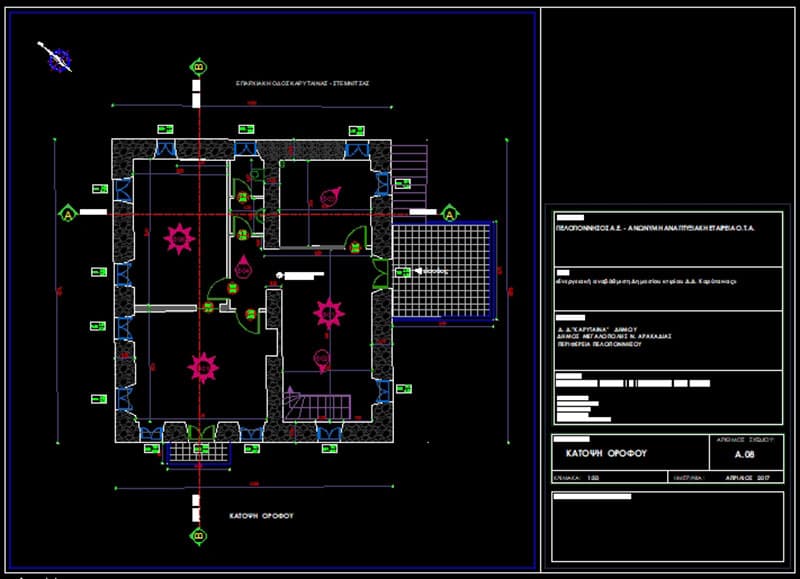Click the top section marker B
Viewport: 800px width, 579px height.
point(199,67)
